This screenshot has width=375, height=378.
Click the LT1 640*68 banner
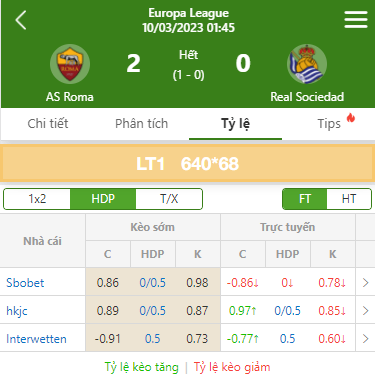click(x=187, y=164)
